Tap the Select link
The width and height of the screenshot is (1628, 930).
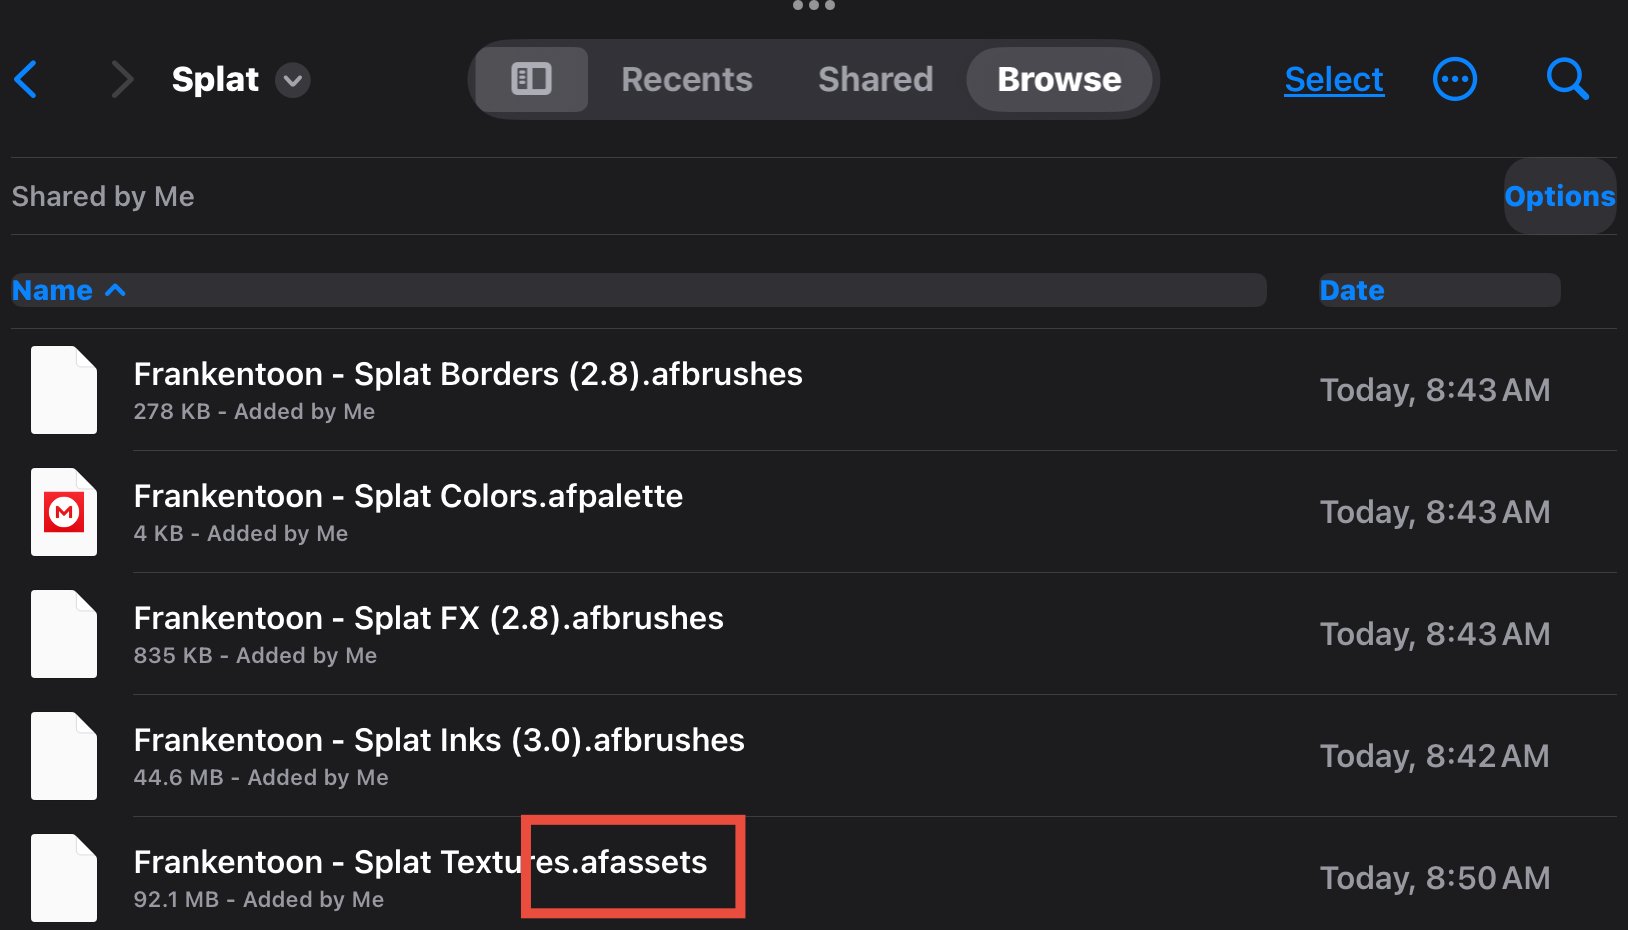pyautogui.click(x=1334, y=79)
